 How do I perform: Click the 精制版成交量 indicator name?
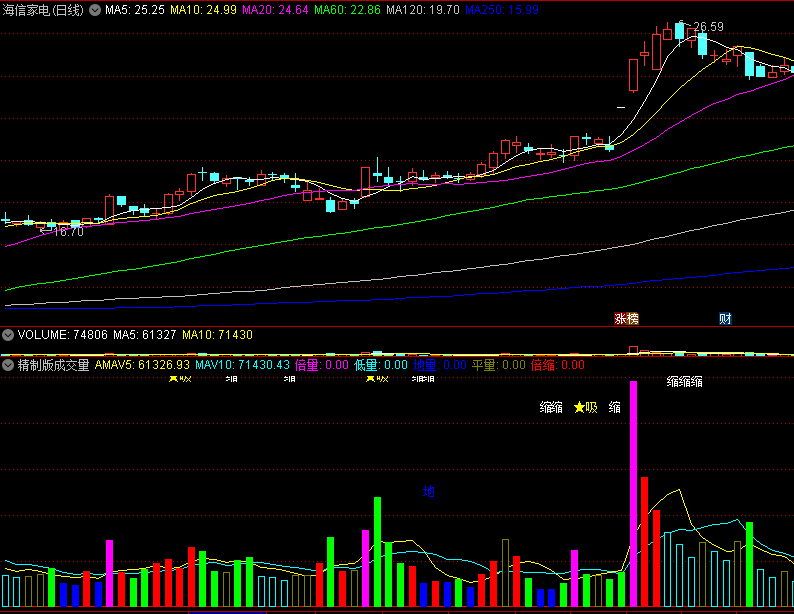tap(53, 365)
